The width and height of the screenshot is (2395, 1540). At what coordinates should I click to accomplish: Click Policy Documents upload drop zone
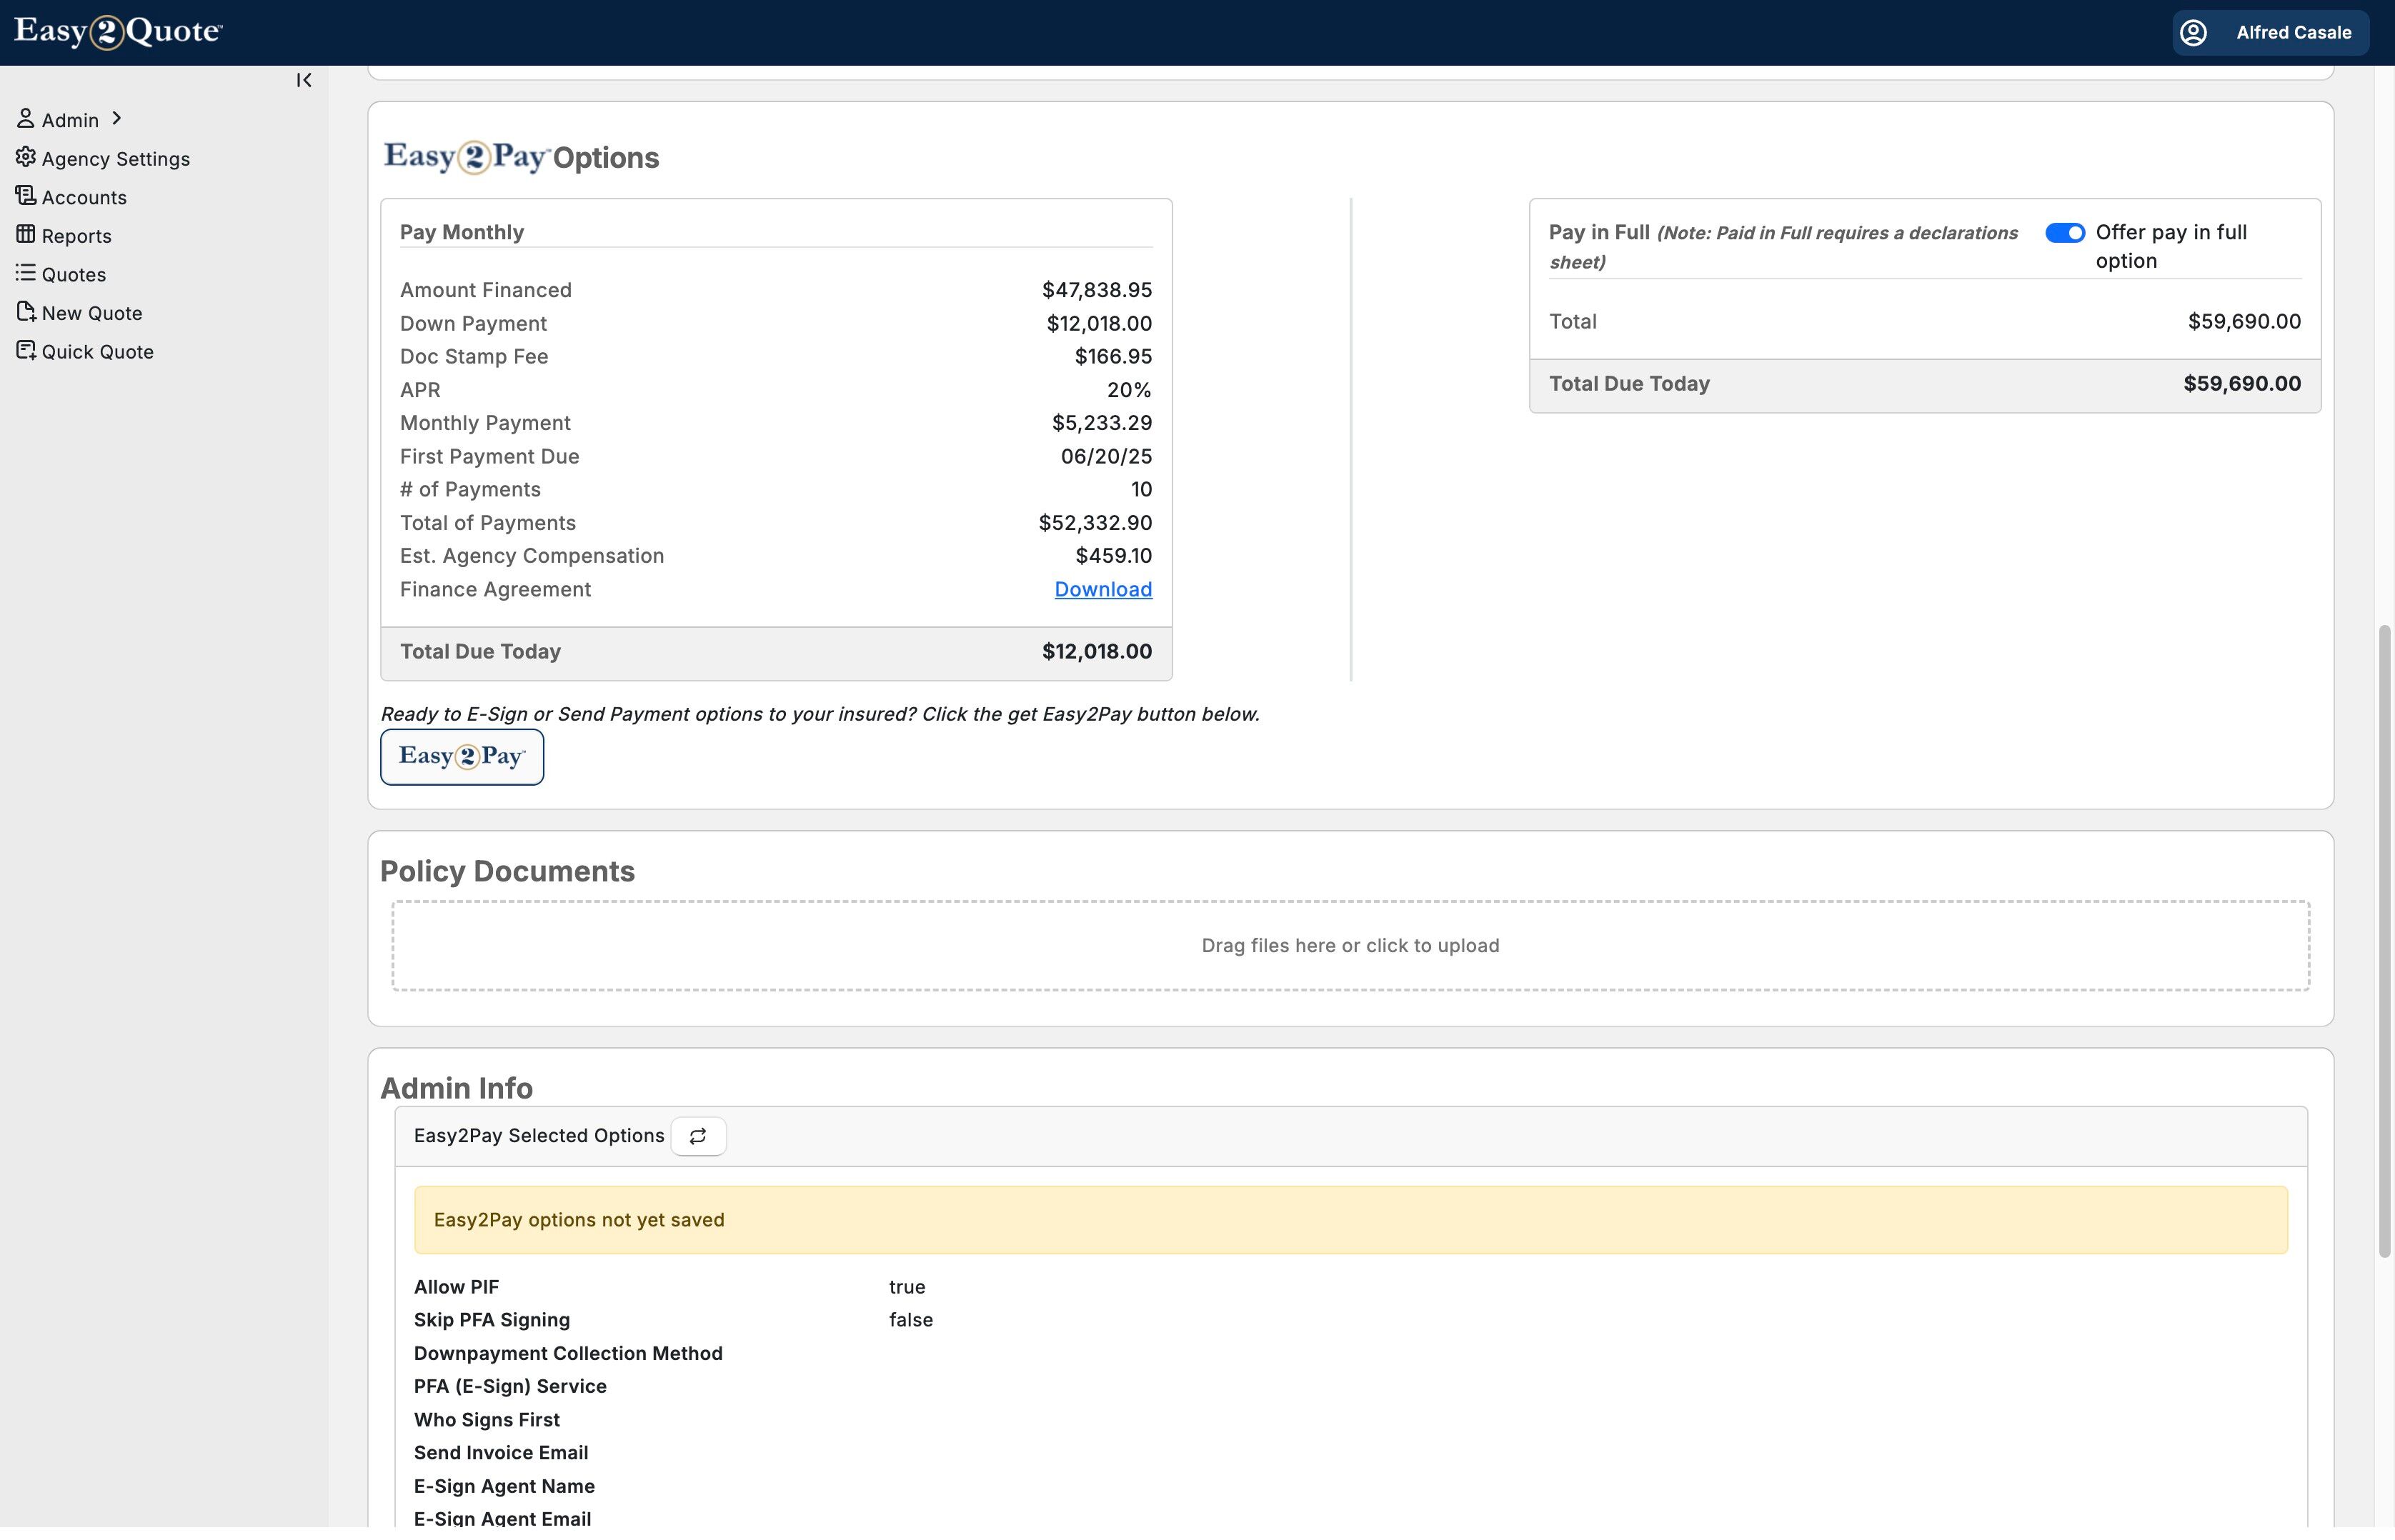(1349, 946)
